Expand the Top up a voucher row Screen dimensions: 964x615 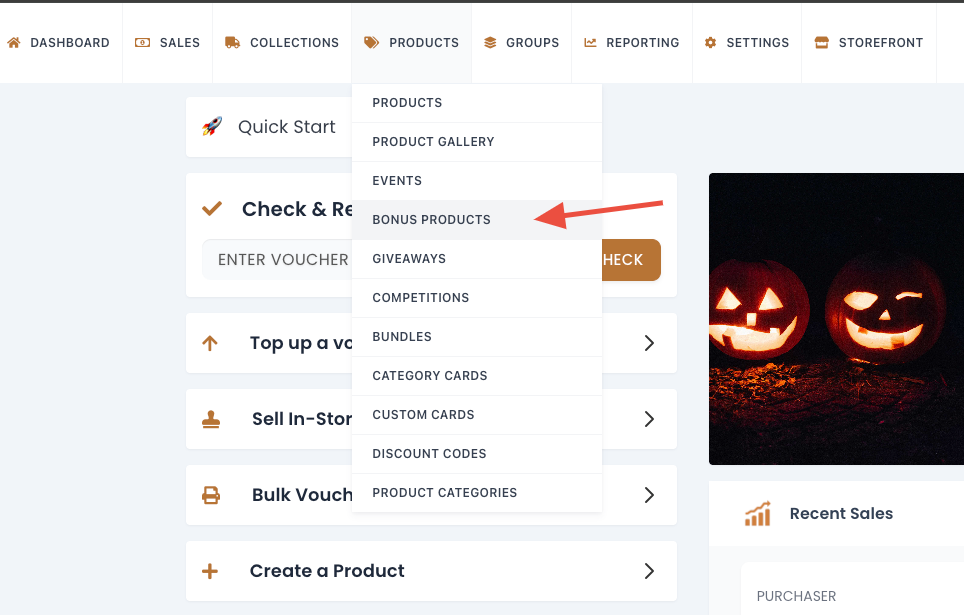tap(649, 343)
